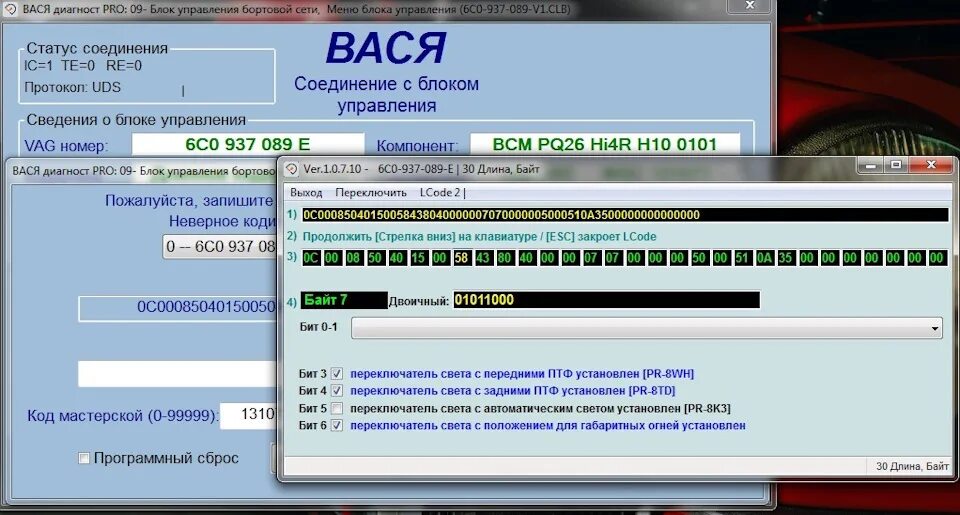The height and width of the screenshot is (515, 960).
Task: Close the main ВАСЯ диагност window
Action: (749, 6)
